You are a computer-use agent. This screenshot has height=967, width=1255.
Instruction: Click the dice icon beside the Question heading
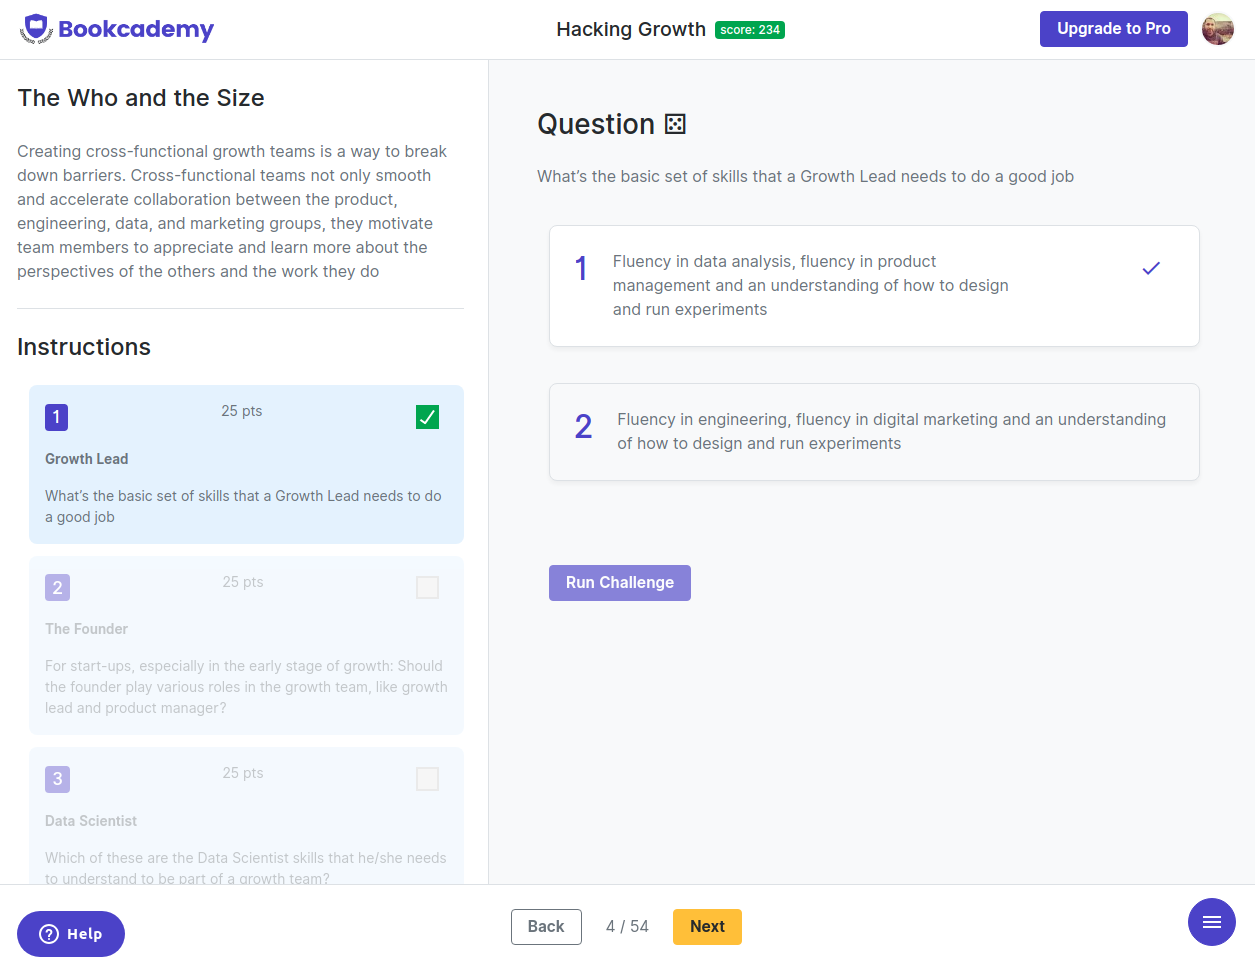[675, 123]
